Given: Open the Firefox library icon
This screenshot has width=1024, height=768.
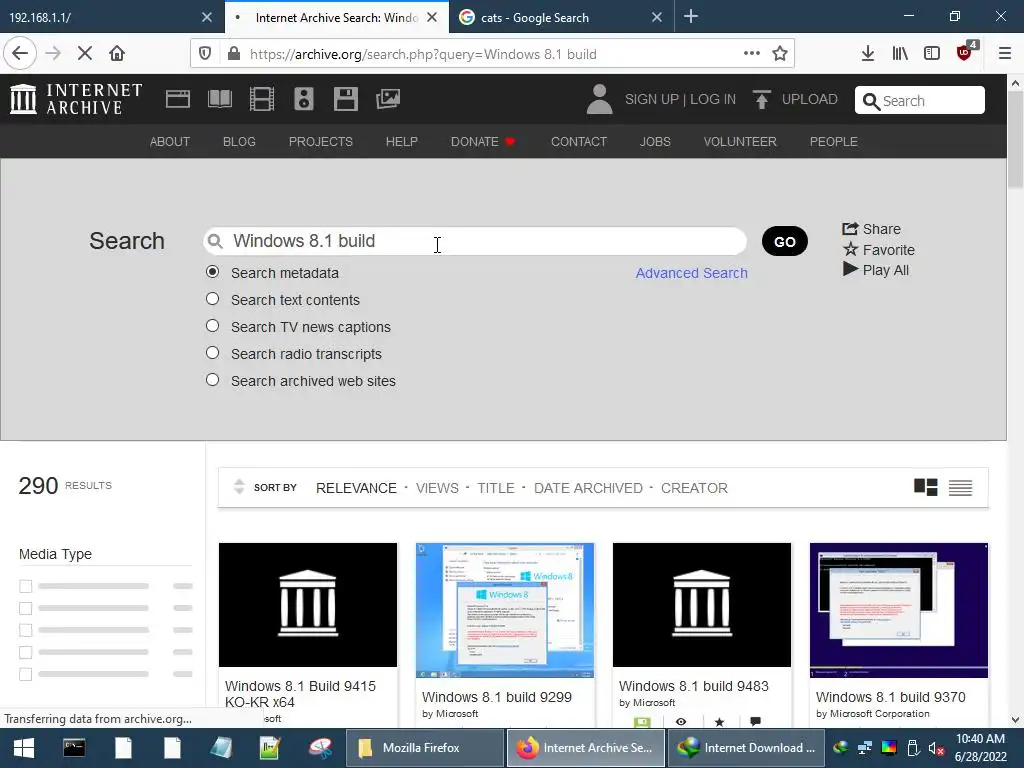Looking at the screenshot, I should [x=900, y=54].
